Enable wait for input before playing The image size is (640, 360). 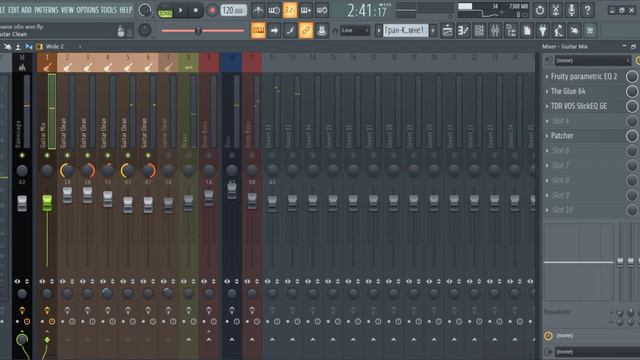point(273,10)
